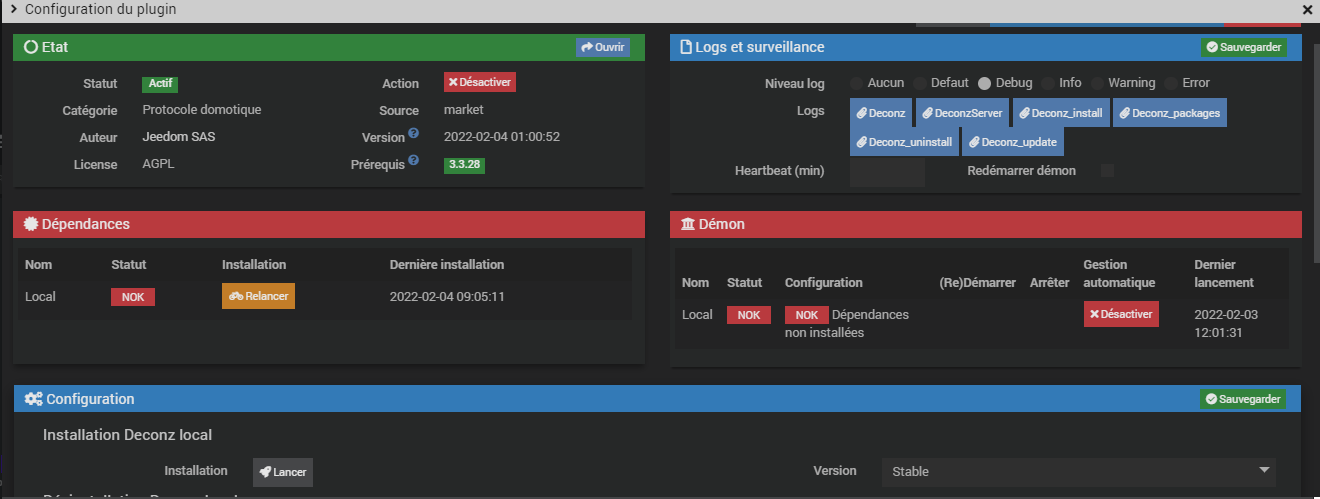Screen dimensions: 1320x499
Task: Open the Deconz_packages log file
Action: [1170, 113]
